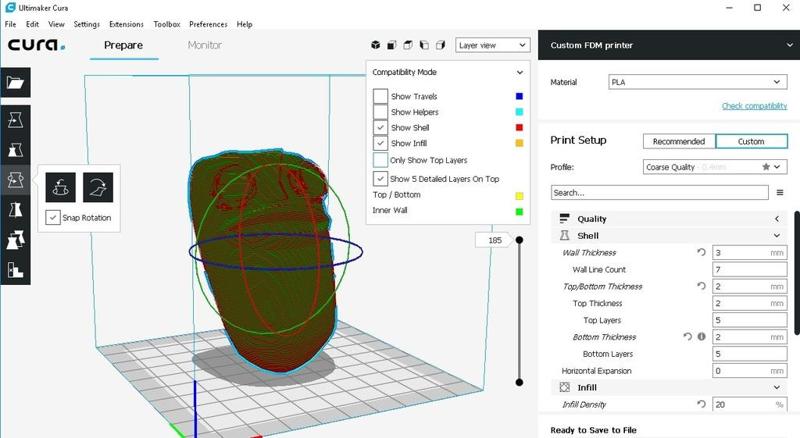Open file with the folder icon
Screen dimensions: 800x438
[x=15, y=82]
